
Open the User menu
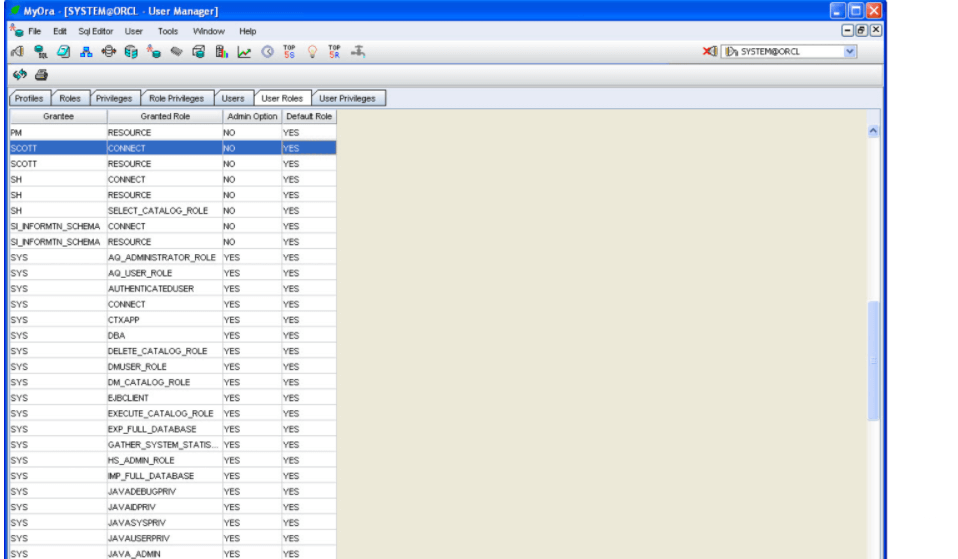[x=134, y=31]
